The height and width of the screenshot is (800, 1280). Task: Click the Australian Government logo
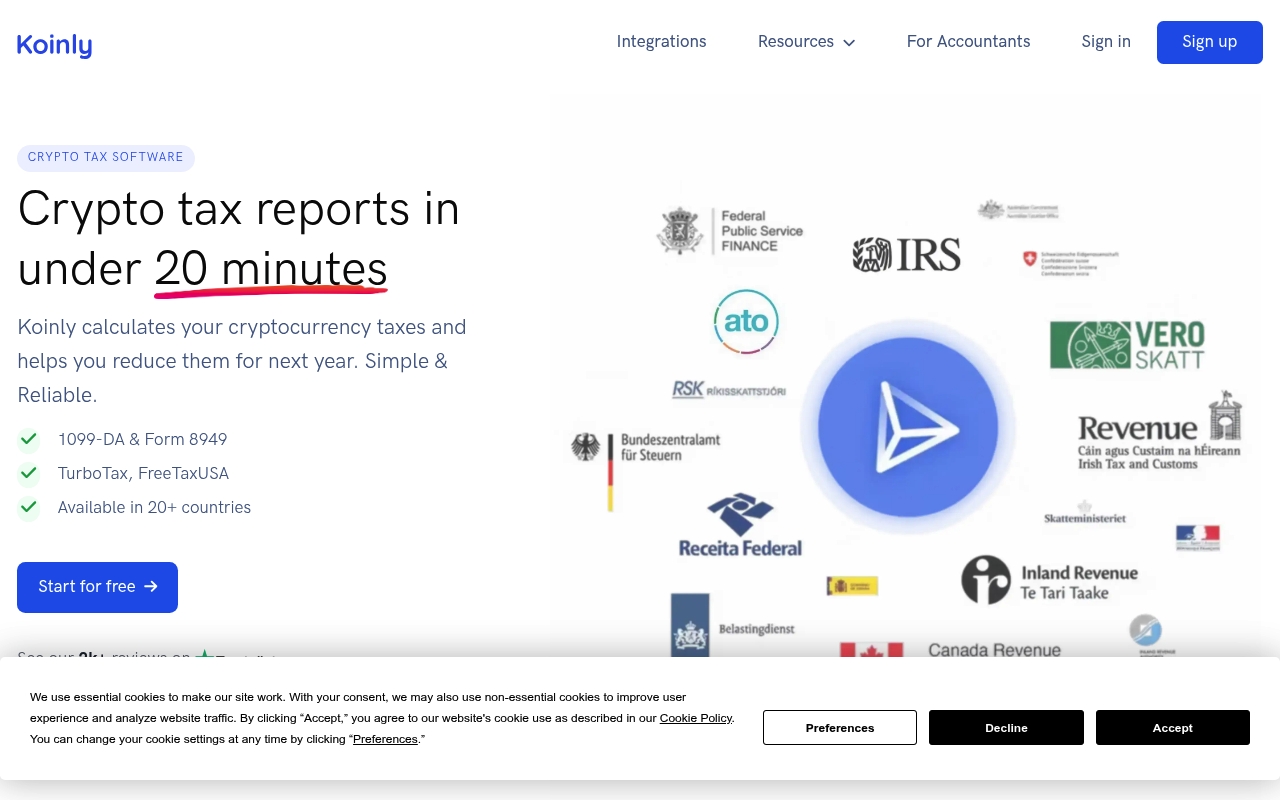[x=1018, y=210]
